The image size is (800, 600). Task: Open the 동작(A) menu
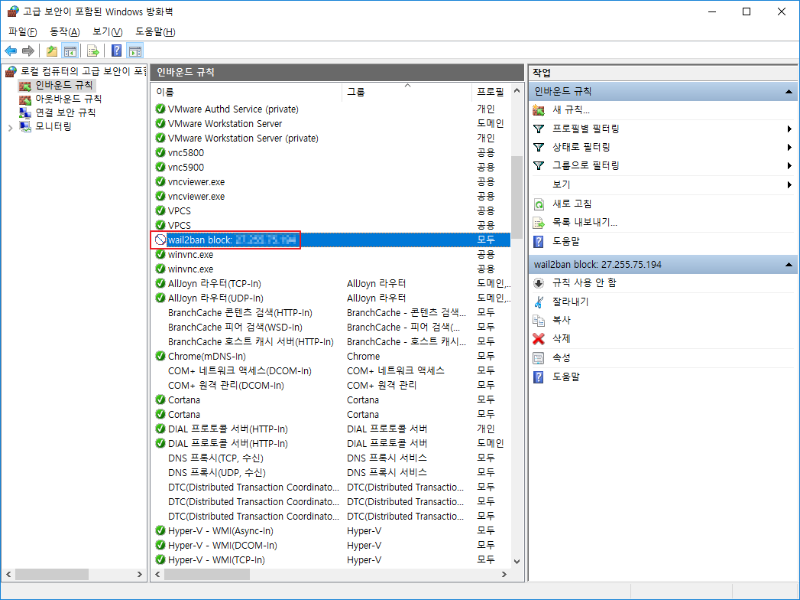pos(64,32)
